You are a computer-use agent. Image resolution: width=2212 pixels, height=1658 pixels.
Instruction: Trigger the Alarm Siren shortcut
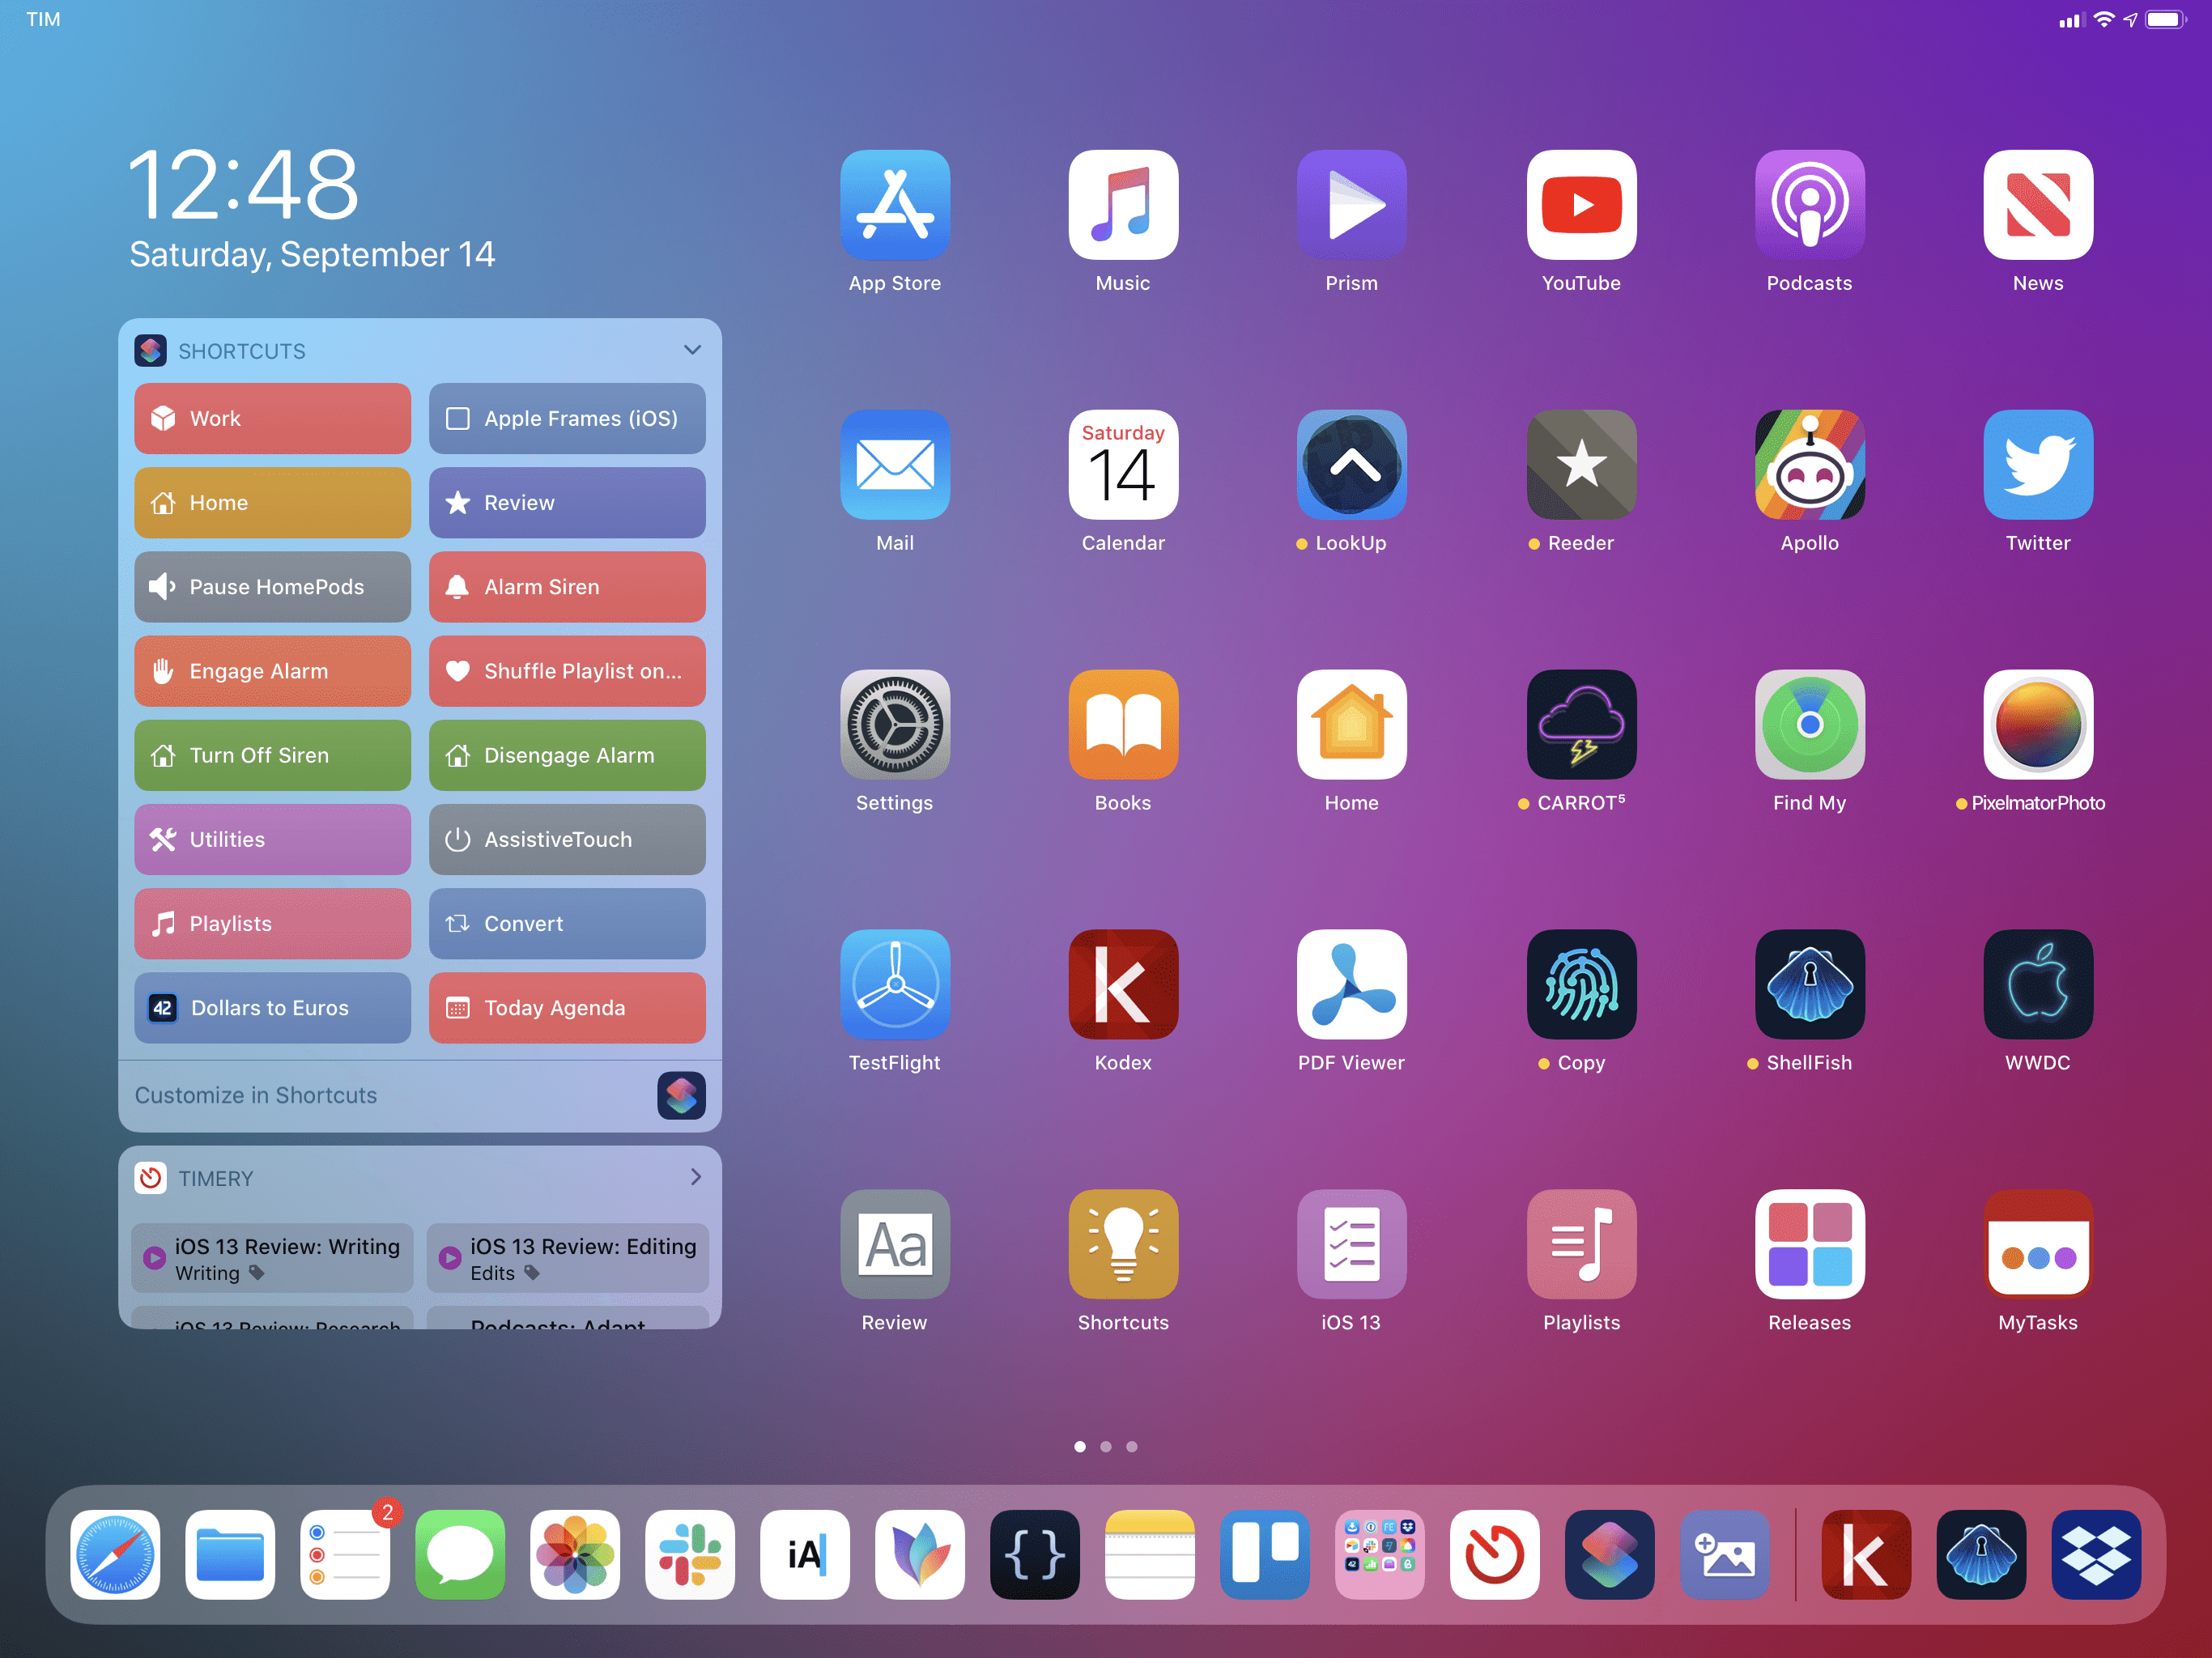tap(567, 587)
